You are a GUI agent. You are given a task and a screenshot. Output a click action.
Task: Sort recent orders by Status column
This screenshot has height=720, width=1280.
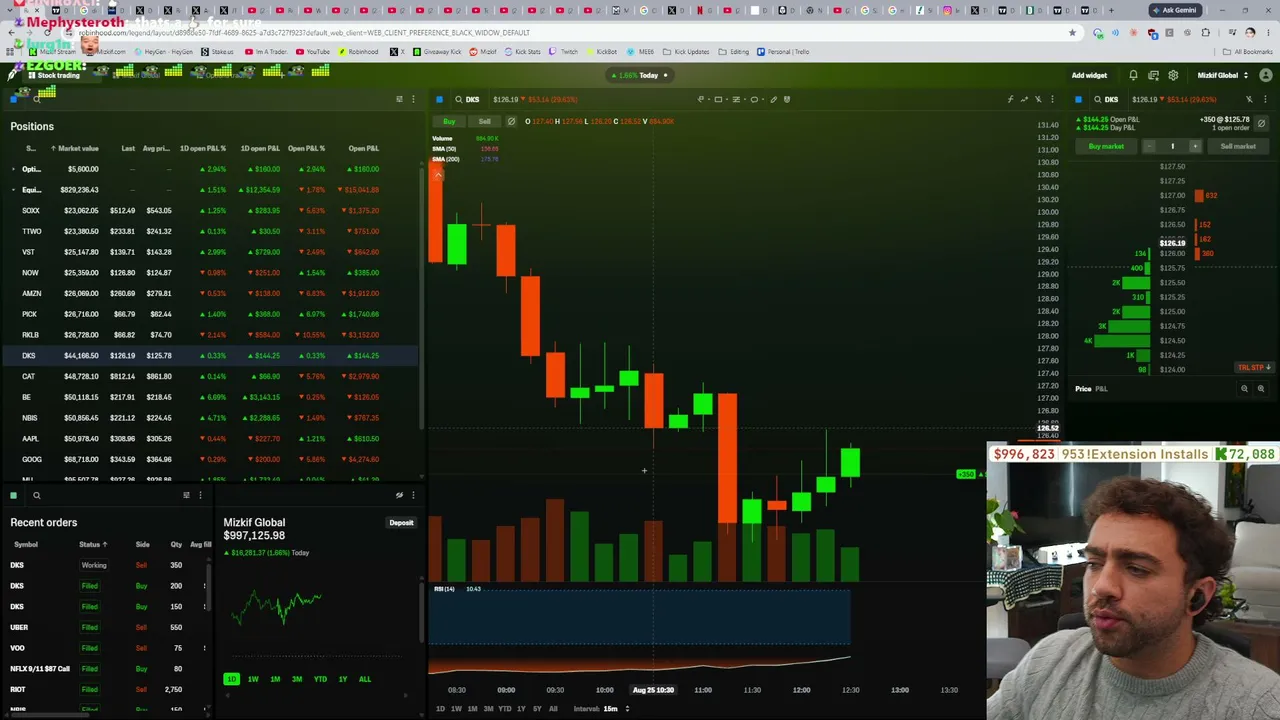click(x=93, y=545)
